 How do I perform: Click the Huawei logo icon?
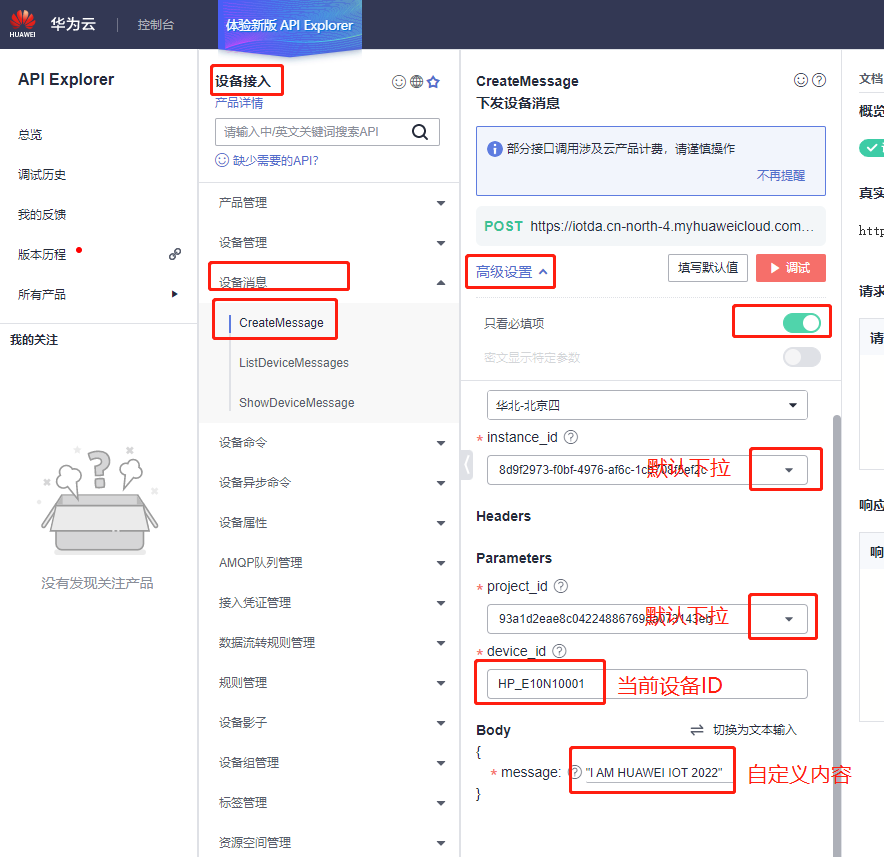(23, 24)
